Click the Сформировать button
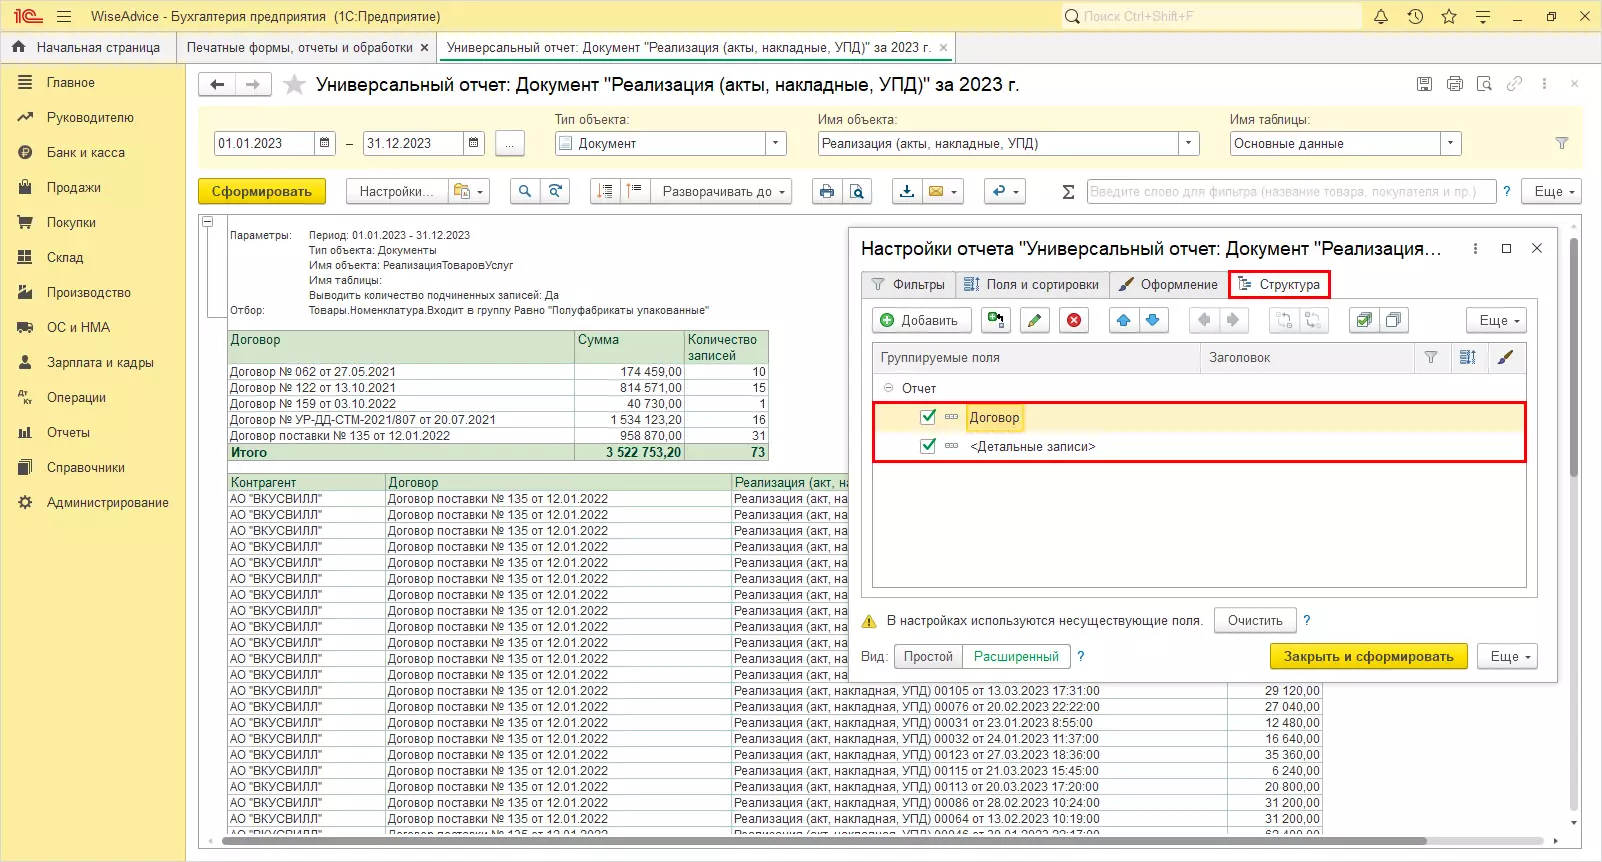Screen dimensions: 1602x862 coord(261,191)
